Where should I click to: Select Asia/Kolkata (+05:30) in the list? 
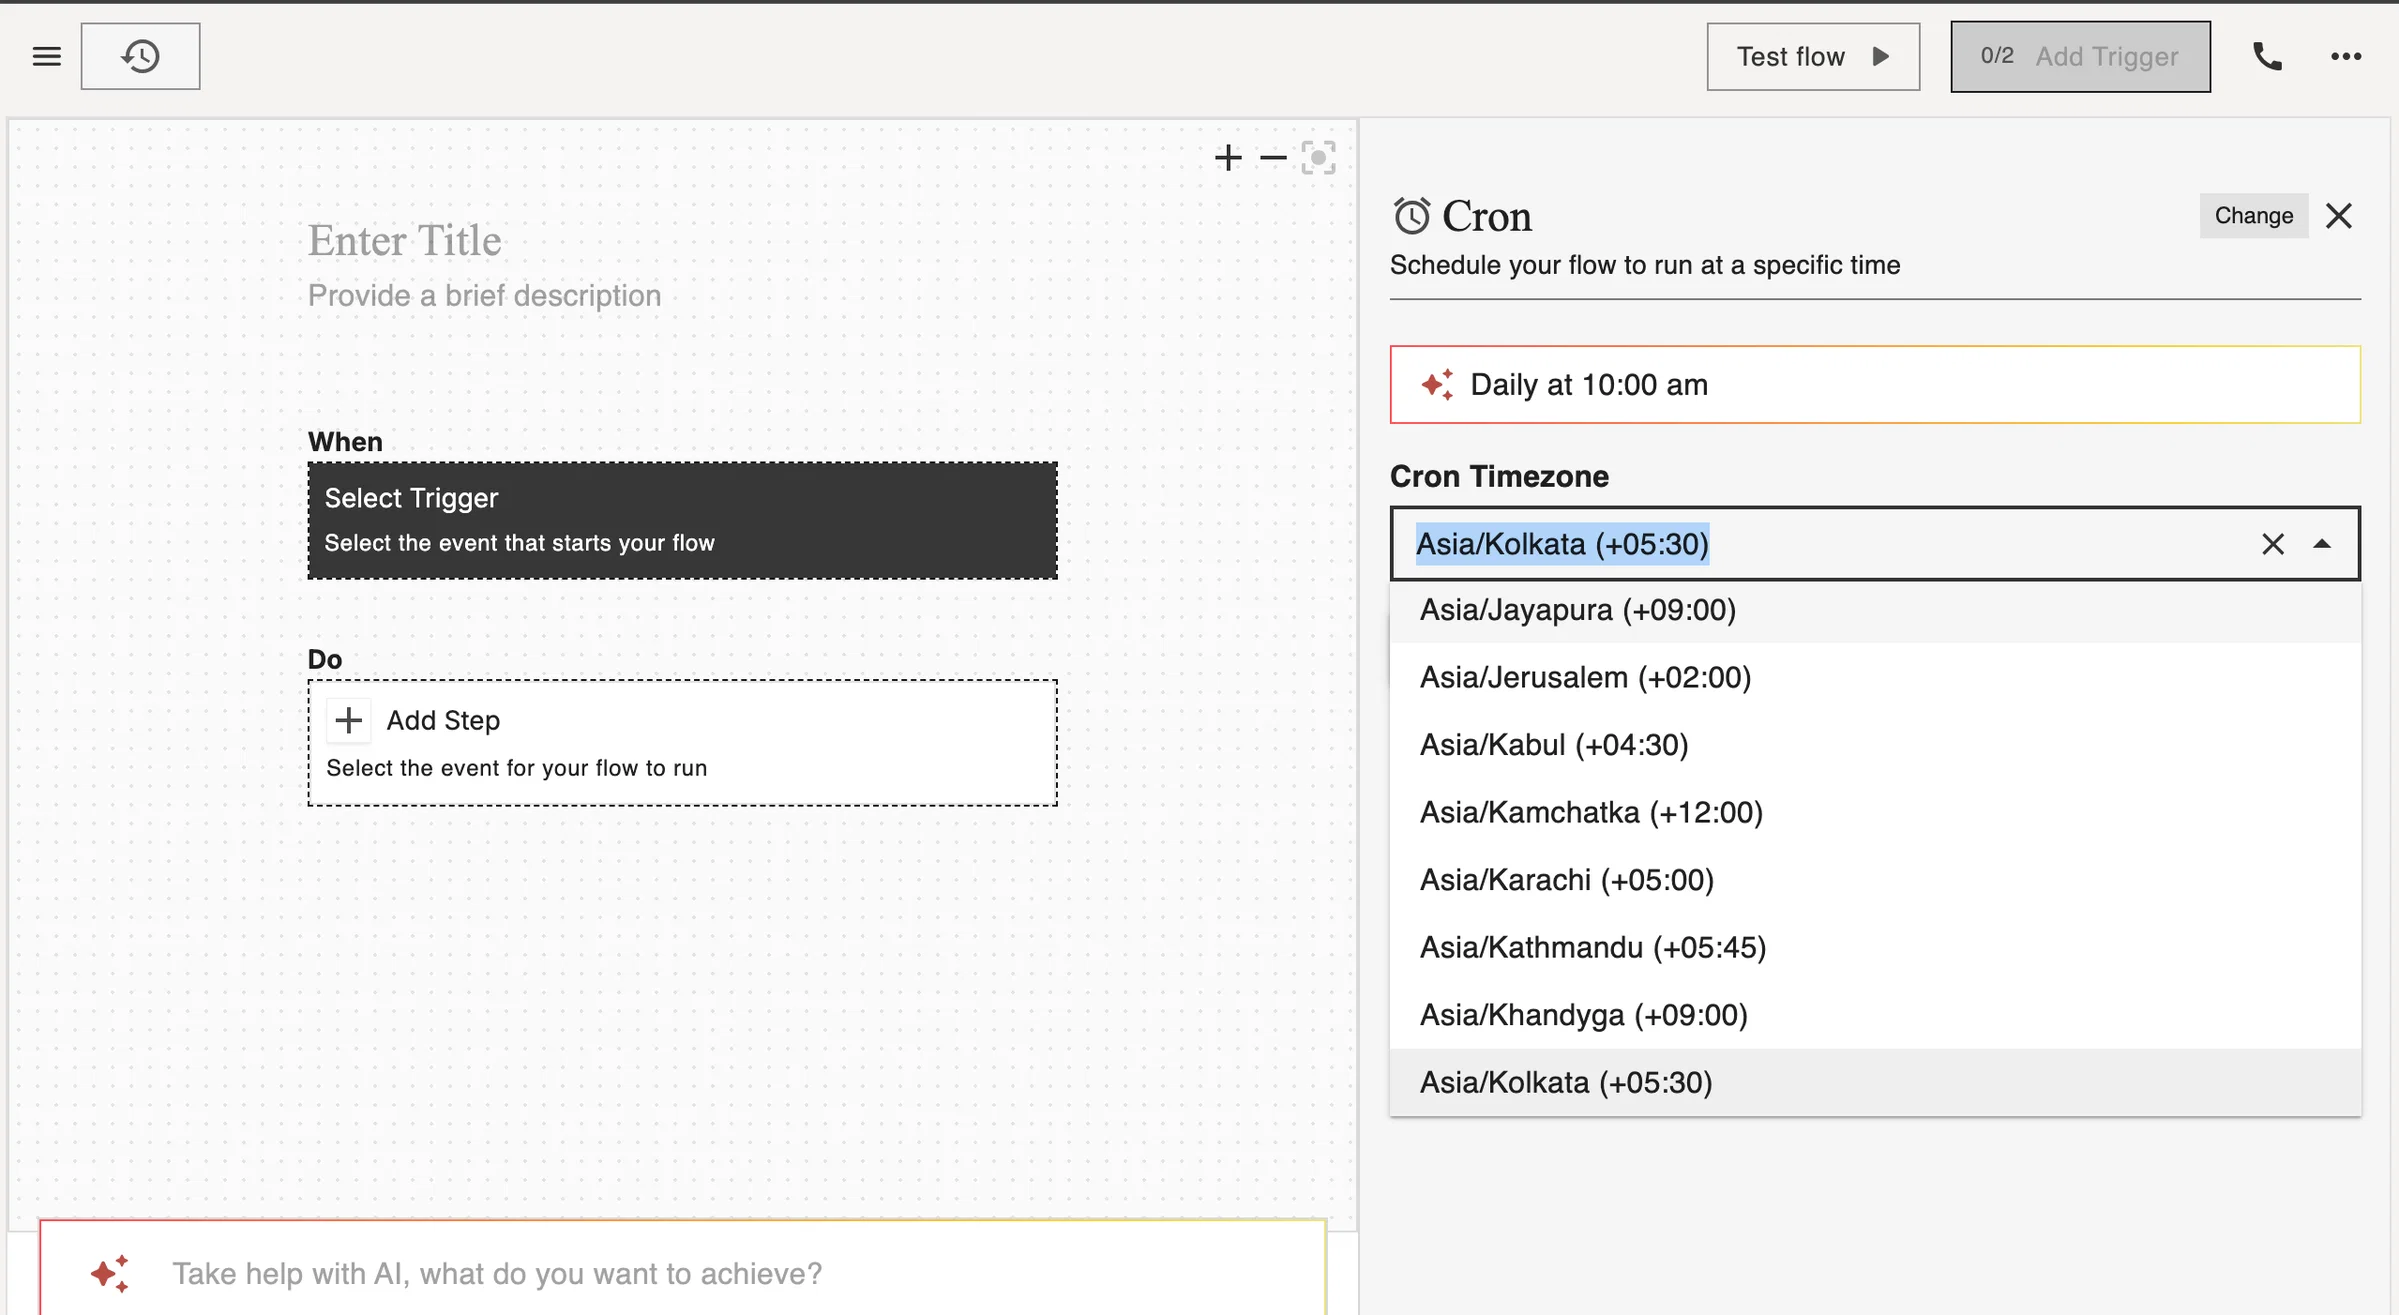point(1875,1082)
